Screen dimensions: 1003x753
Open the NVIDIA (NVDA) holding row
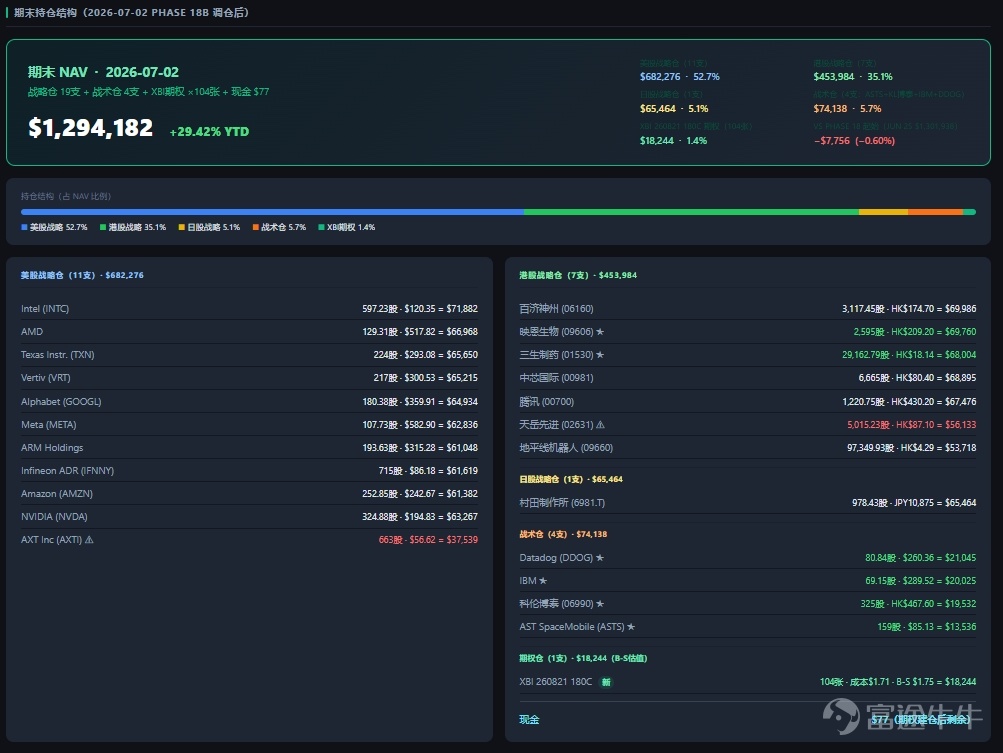[x=249, y=516]
